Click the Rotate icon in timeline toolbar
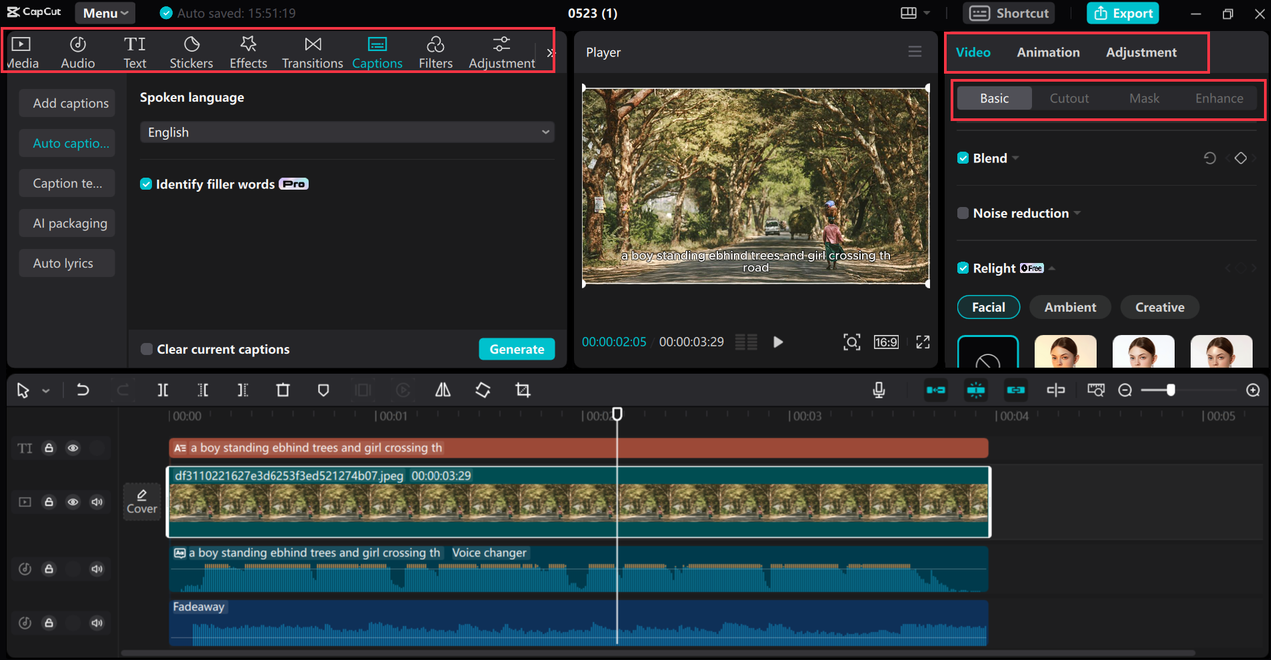Viewport: 1271px width, 660px height. 483,390
